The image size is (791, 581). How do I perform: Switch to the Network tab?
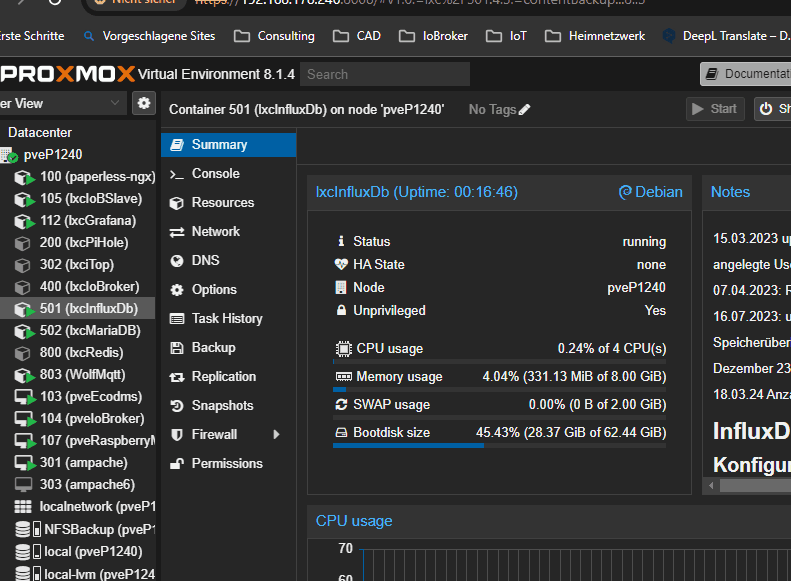coord(229,231)
